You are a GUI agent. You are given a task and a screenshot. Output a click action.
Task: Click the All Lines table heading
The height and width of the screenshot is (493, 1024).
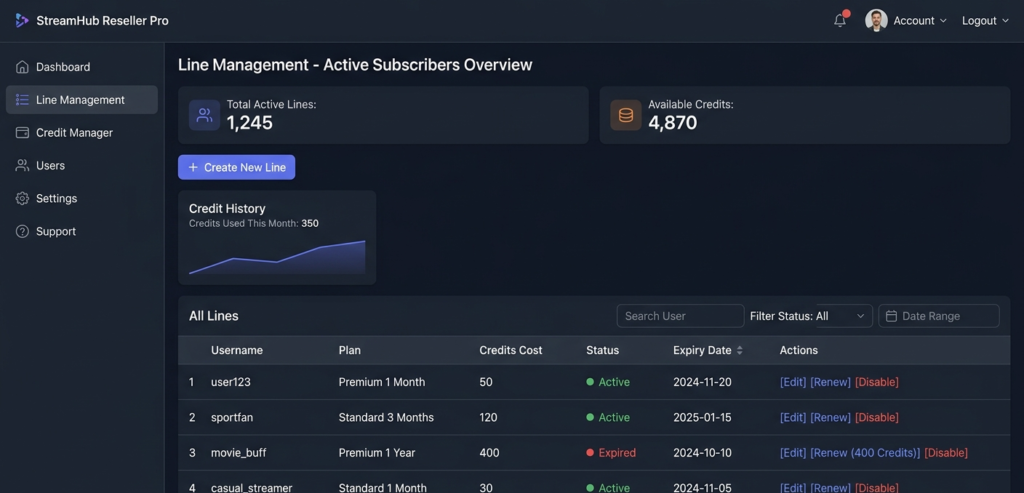(x=214, y=316)
